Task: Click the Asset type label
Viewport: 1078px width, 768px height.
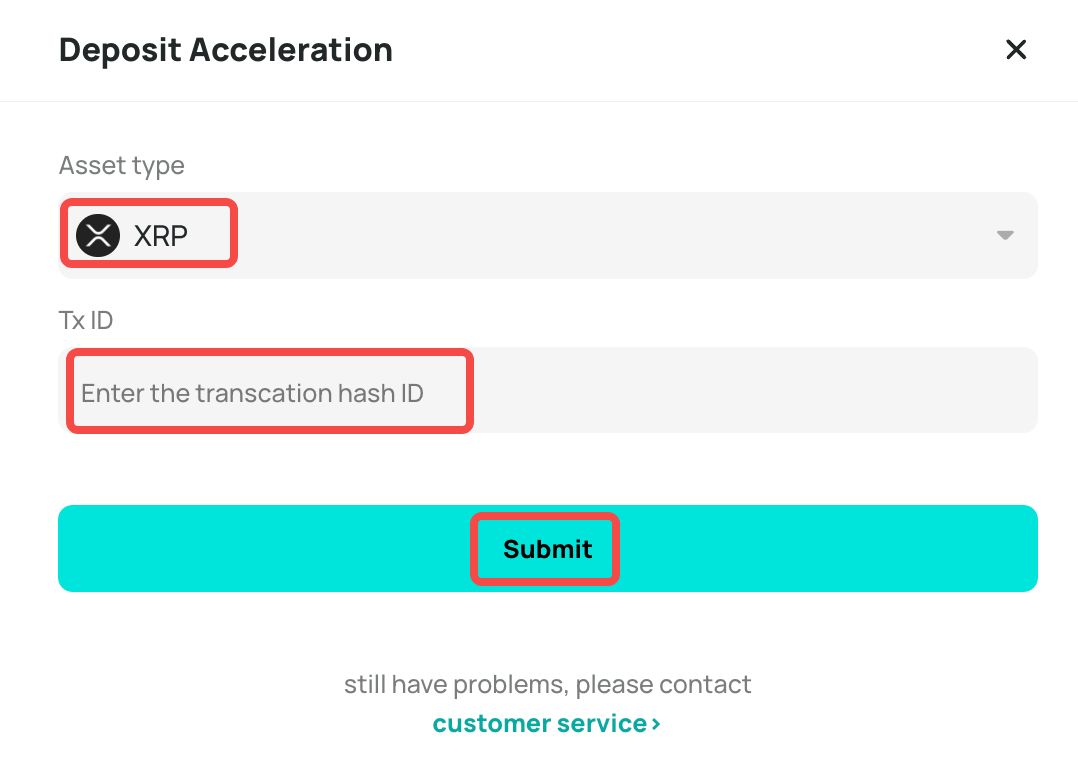Action: (x=122, y=165)
